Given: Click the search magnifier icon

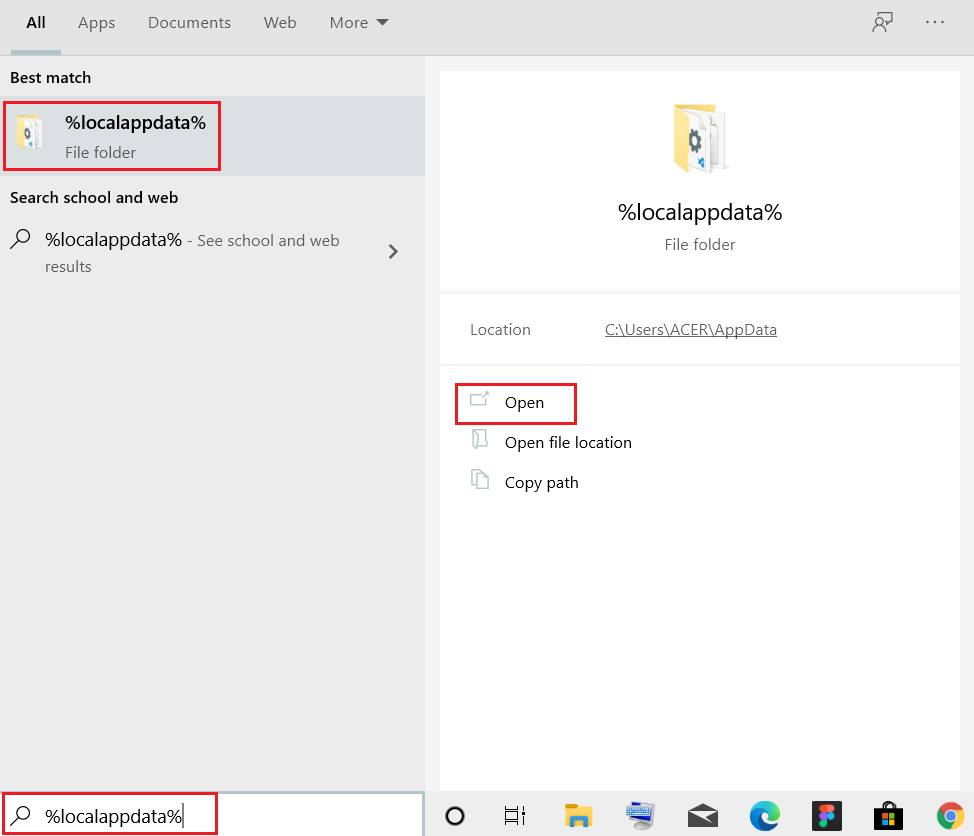Looking at the screenshot, I should 21,816.
